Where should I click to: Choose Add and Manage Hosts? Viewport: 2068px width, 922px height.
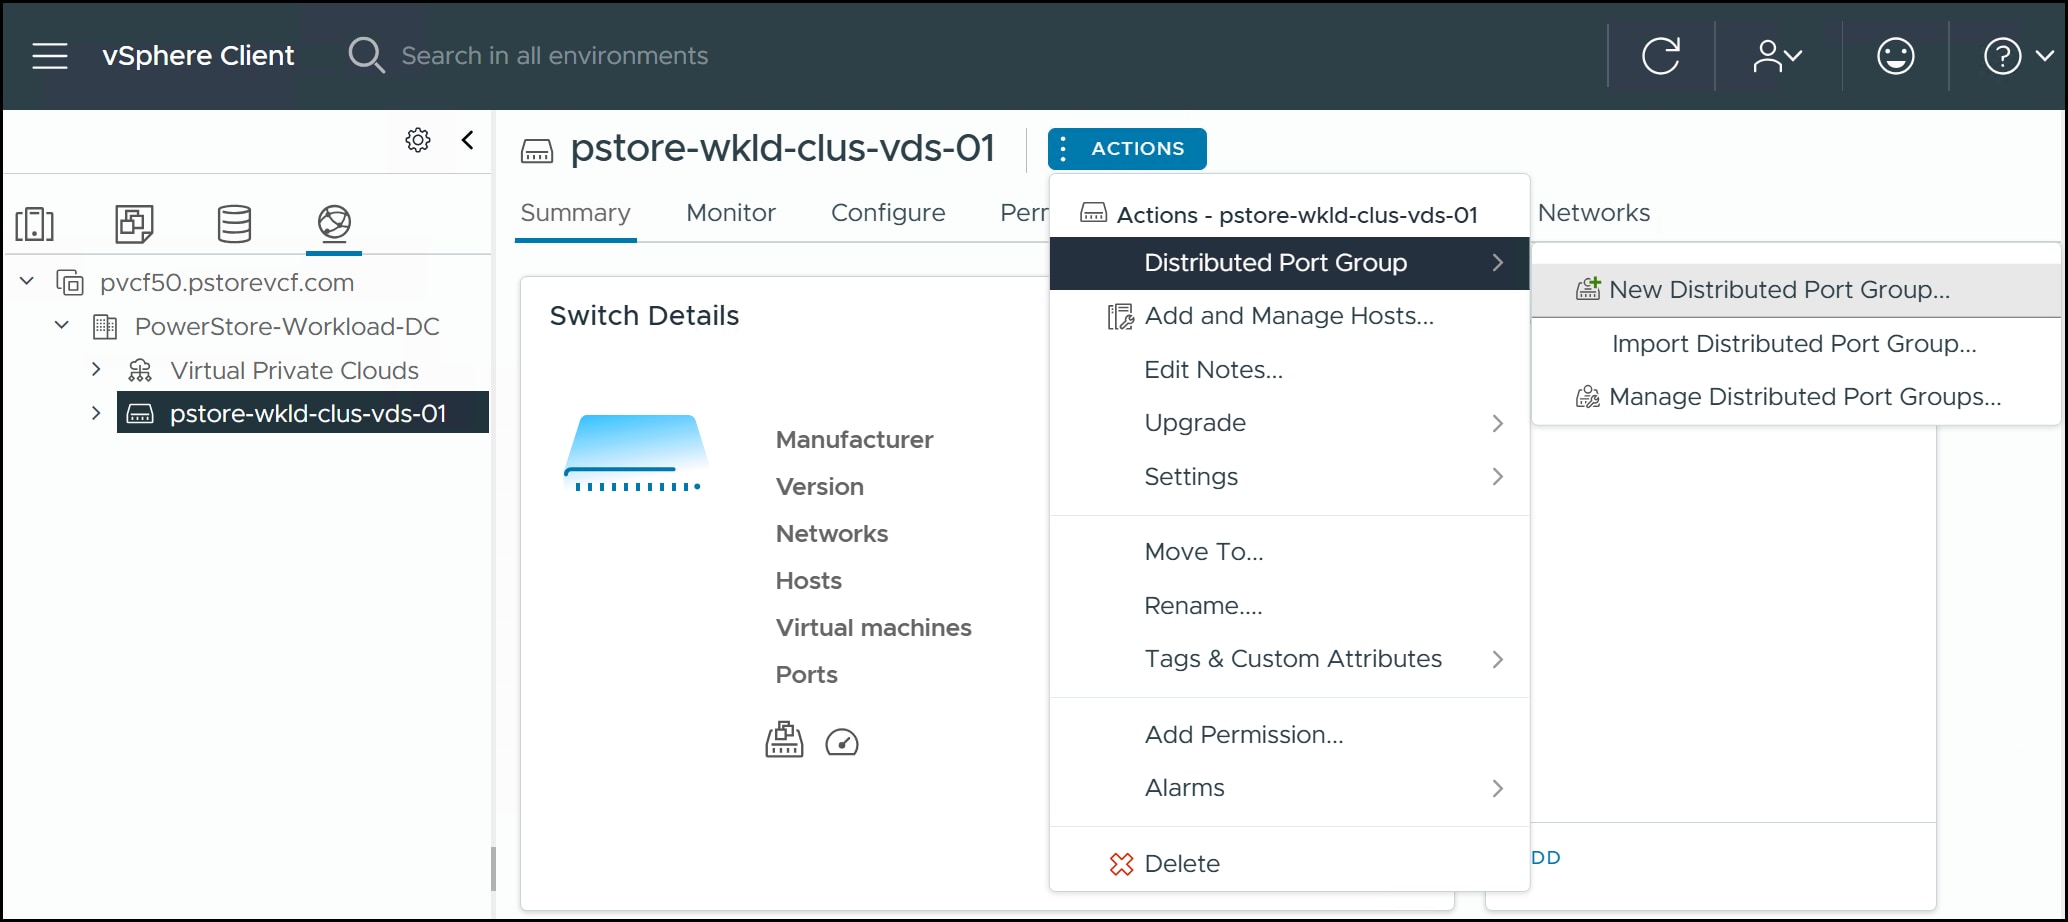[x=1290, y=316]
